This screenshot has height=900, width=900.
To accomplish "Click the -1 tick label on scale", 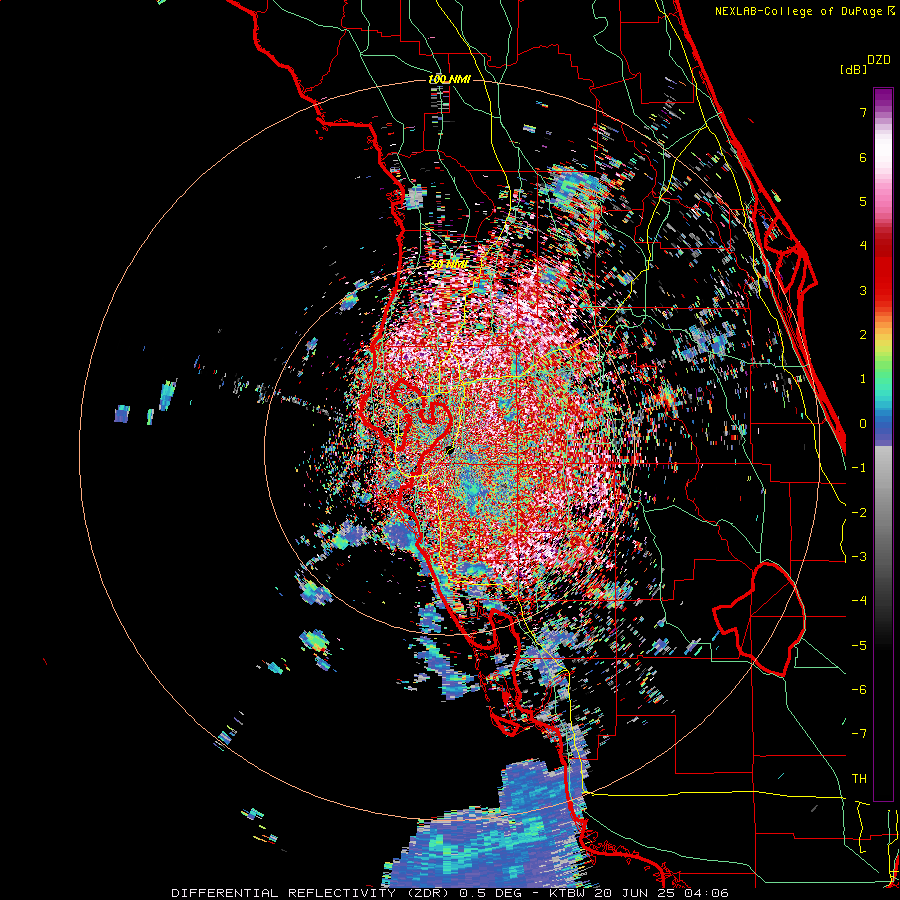I will (x=859, y=468).
